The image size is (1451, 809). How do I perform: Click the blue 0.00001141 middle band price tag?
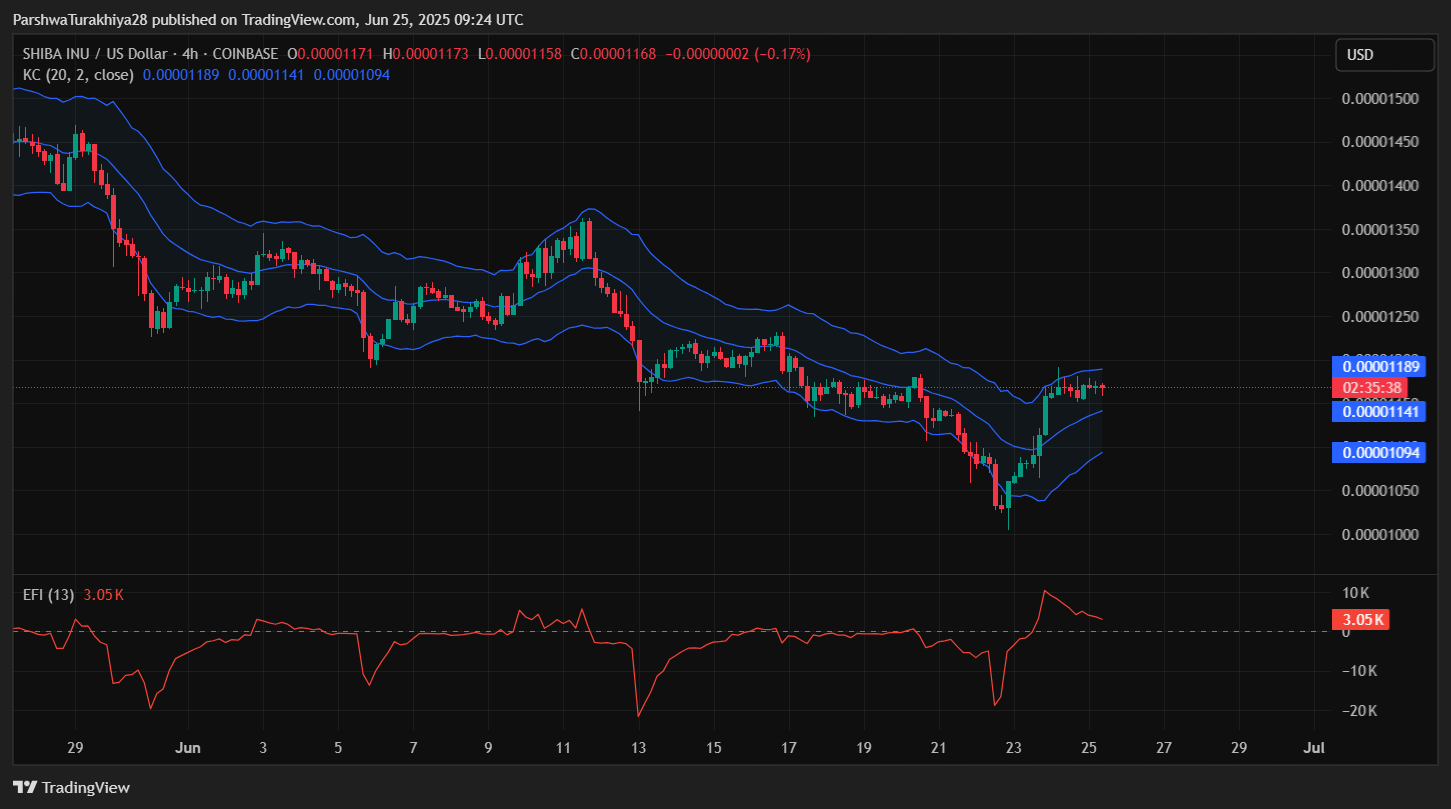coord(1380,411)
